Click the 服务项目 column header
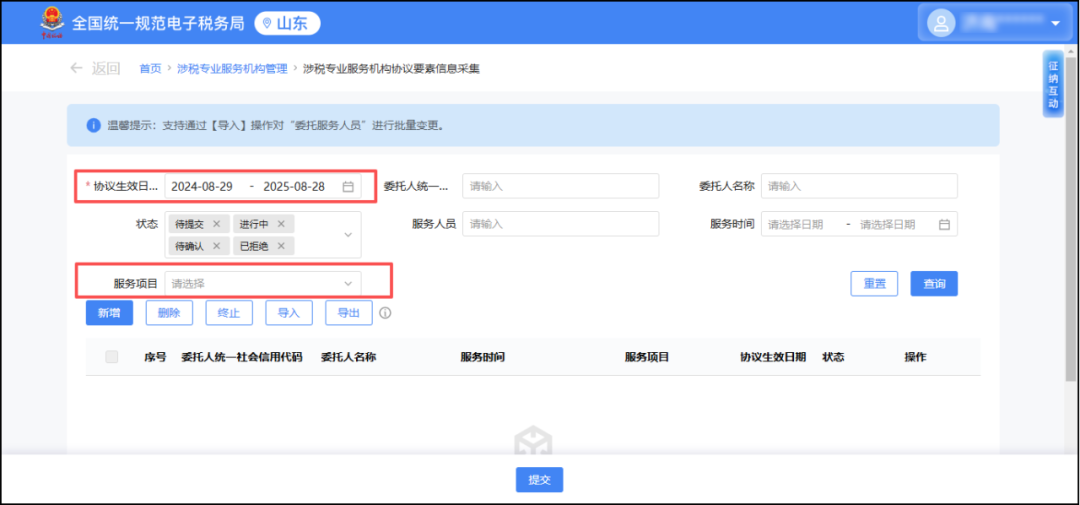This screenshot has width=1080, height=505. [x=647, y=357]
